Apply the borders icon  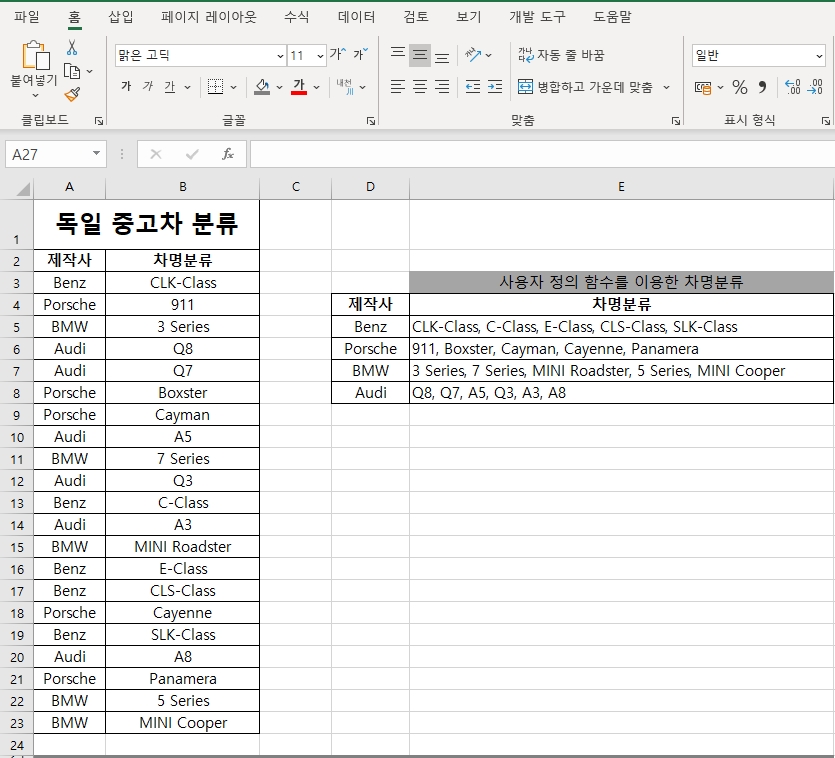(x=215, y=87)
